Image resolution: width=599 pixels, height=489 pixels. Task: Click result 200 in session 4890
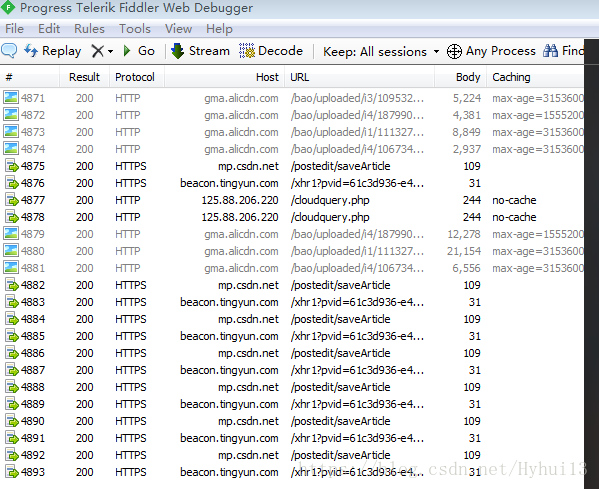pyautogui.click(x=84, y=421)
